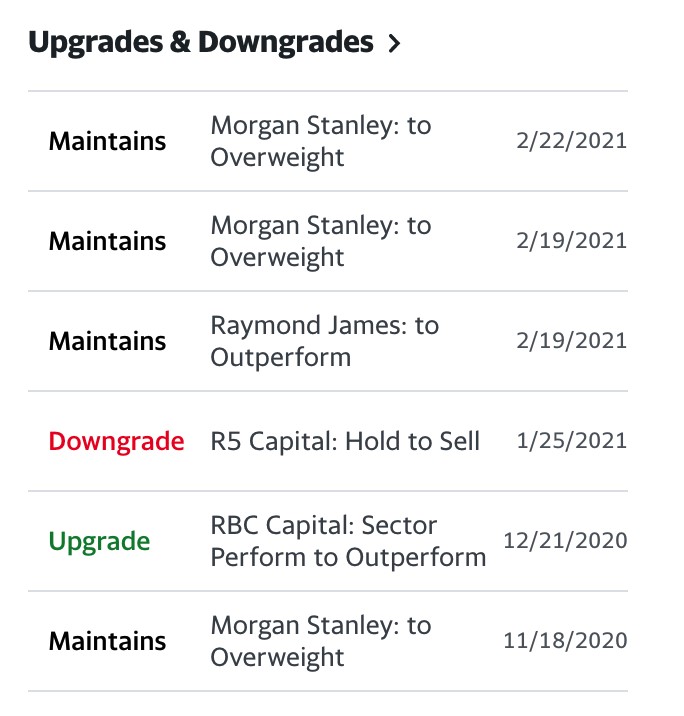Open Morgan Stanley Overweight entry from 11/18/2020

pos(321,641)
